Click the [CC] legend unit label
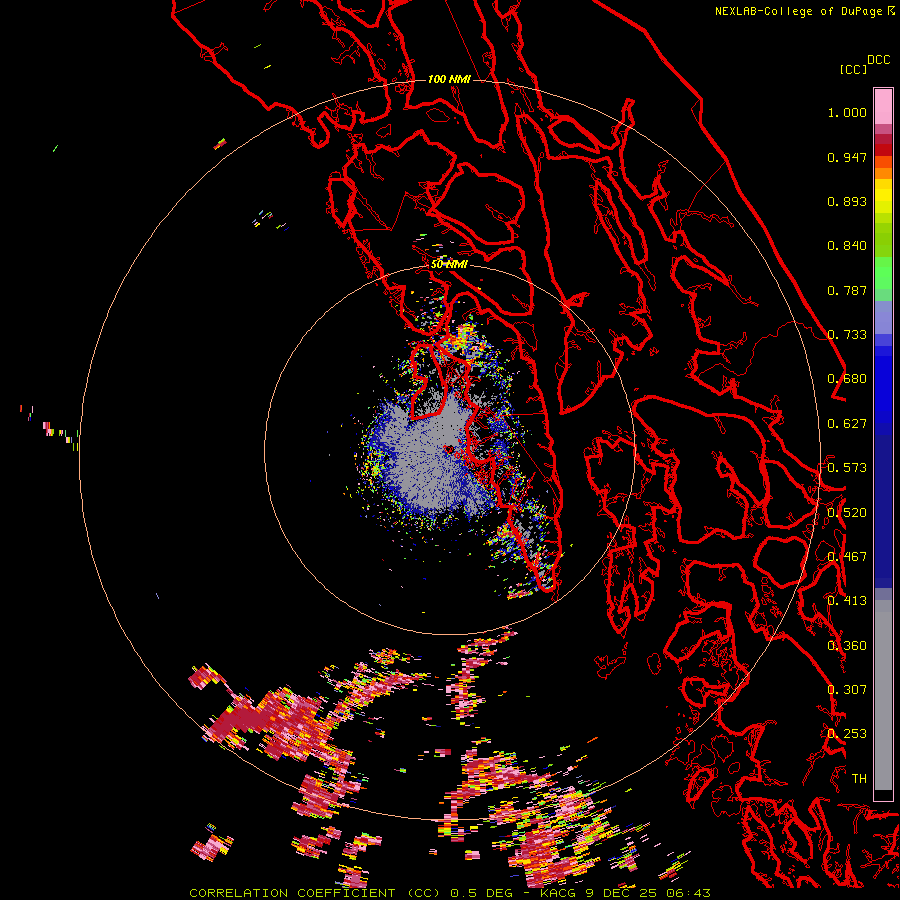900x900 pixels. [854, 69]
